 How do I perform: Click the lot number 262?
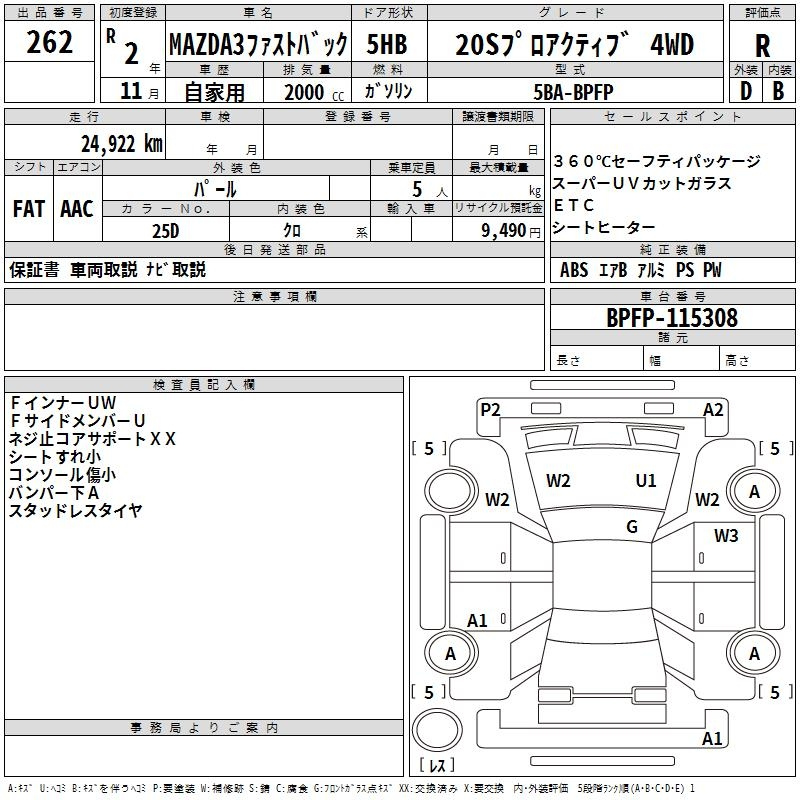point(50,43)
